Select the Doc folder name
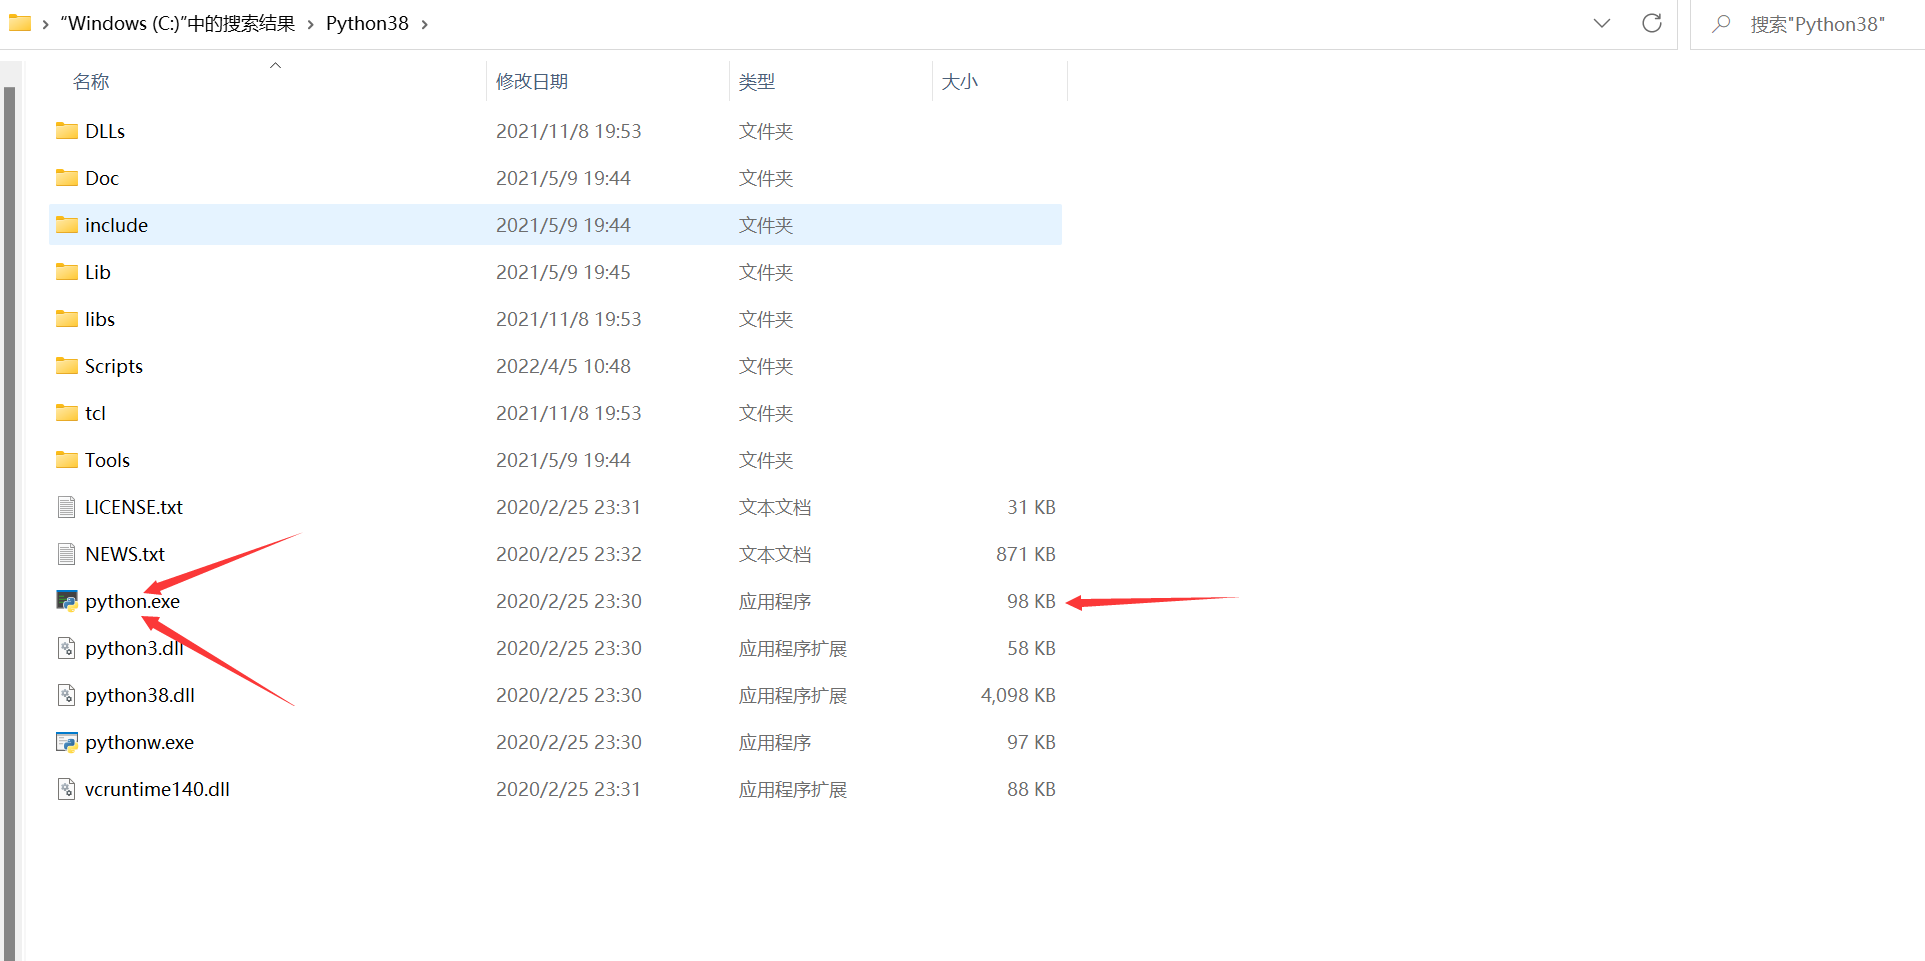This screenshot has height=961, width=1925. click(102, 178)
